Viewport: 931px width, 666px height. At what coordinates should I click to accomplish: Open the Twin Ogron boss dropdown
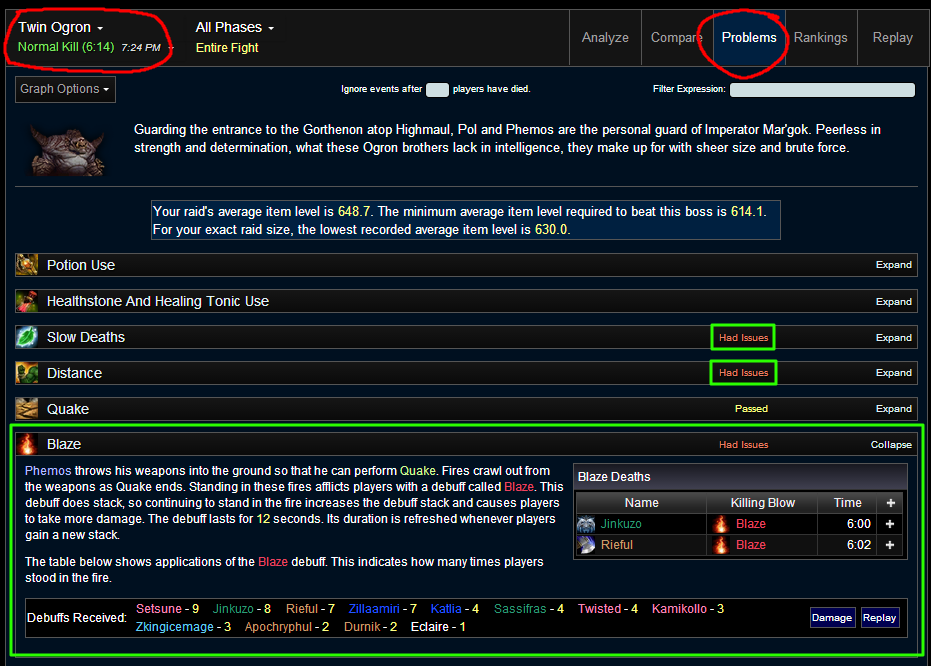pyautogui.click(x=61, y=27)
